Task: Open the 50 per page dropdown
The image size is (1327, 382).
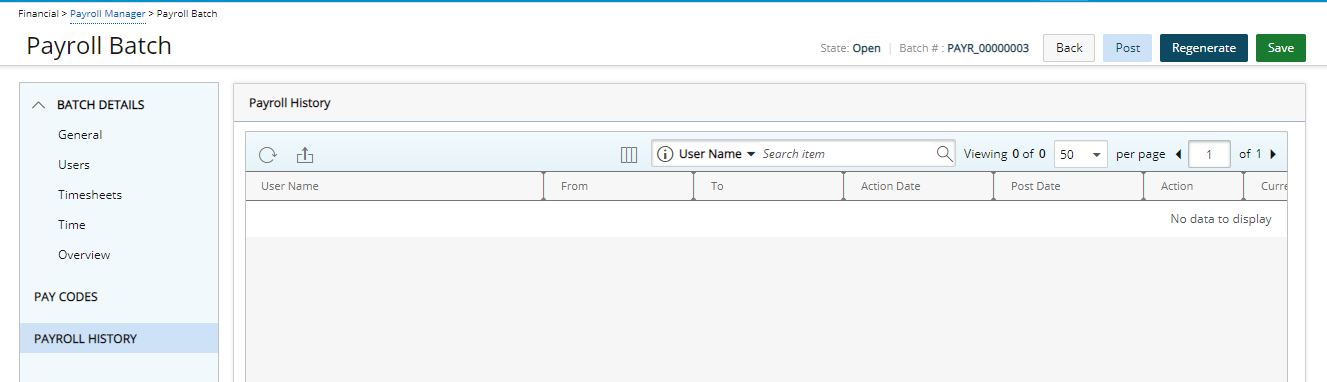Action: tap(1081, 154)
